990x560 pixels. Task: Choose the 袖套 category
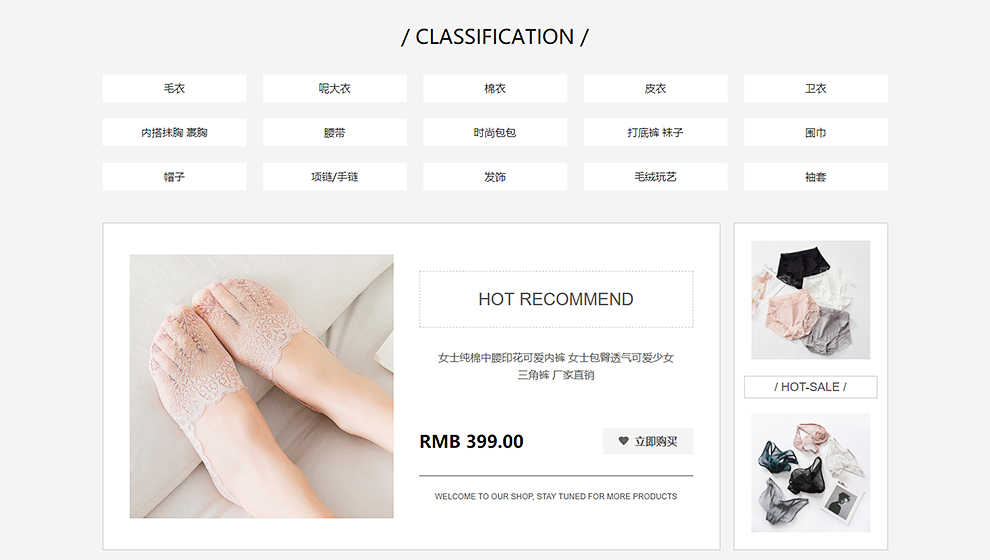[816, 177]
